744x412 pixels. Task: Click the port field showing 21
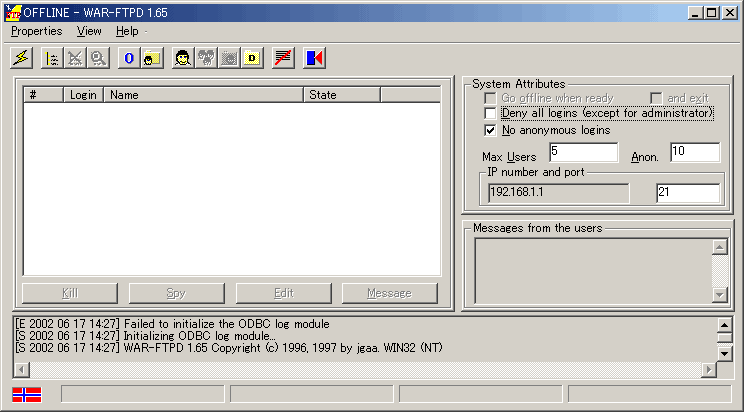[688, 193]
